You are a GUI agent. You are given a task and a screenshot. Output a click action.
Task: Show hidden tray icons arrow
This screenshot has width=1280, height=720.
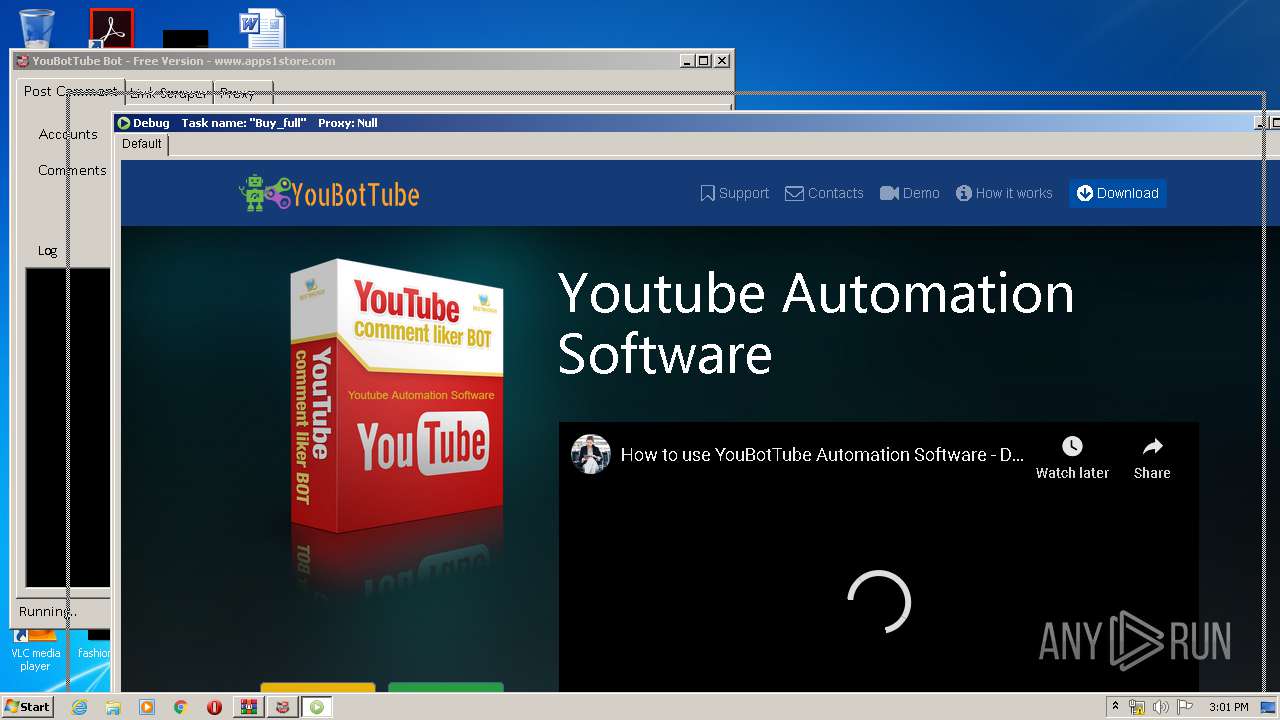click(x=1115, y=706)
